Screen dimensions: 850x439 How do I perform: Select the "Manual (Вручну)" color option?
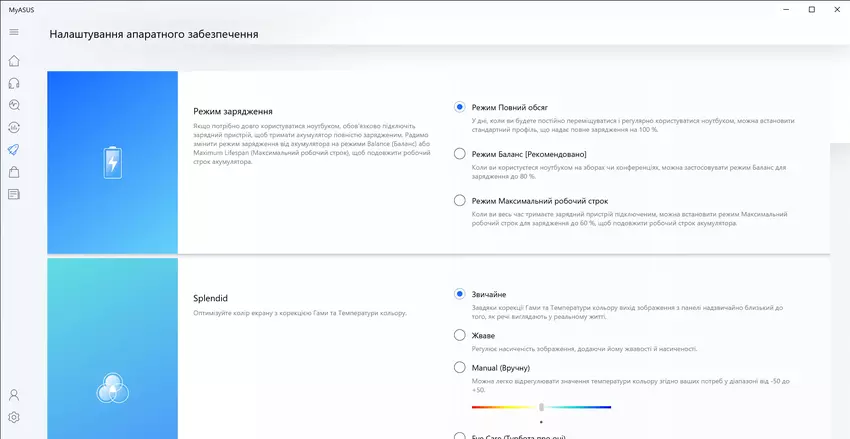[460, 367]
